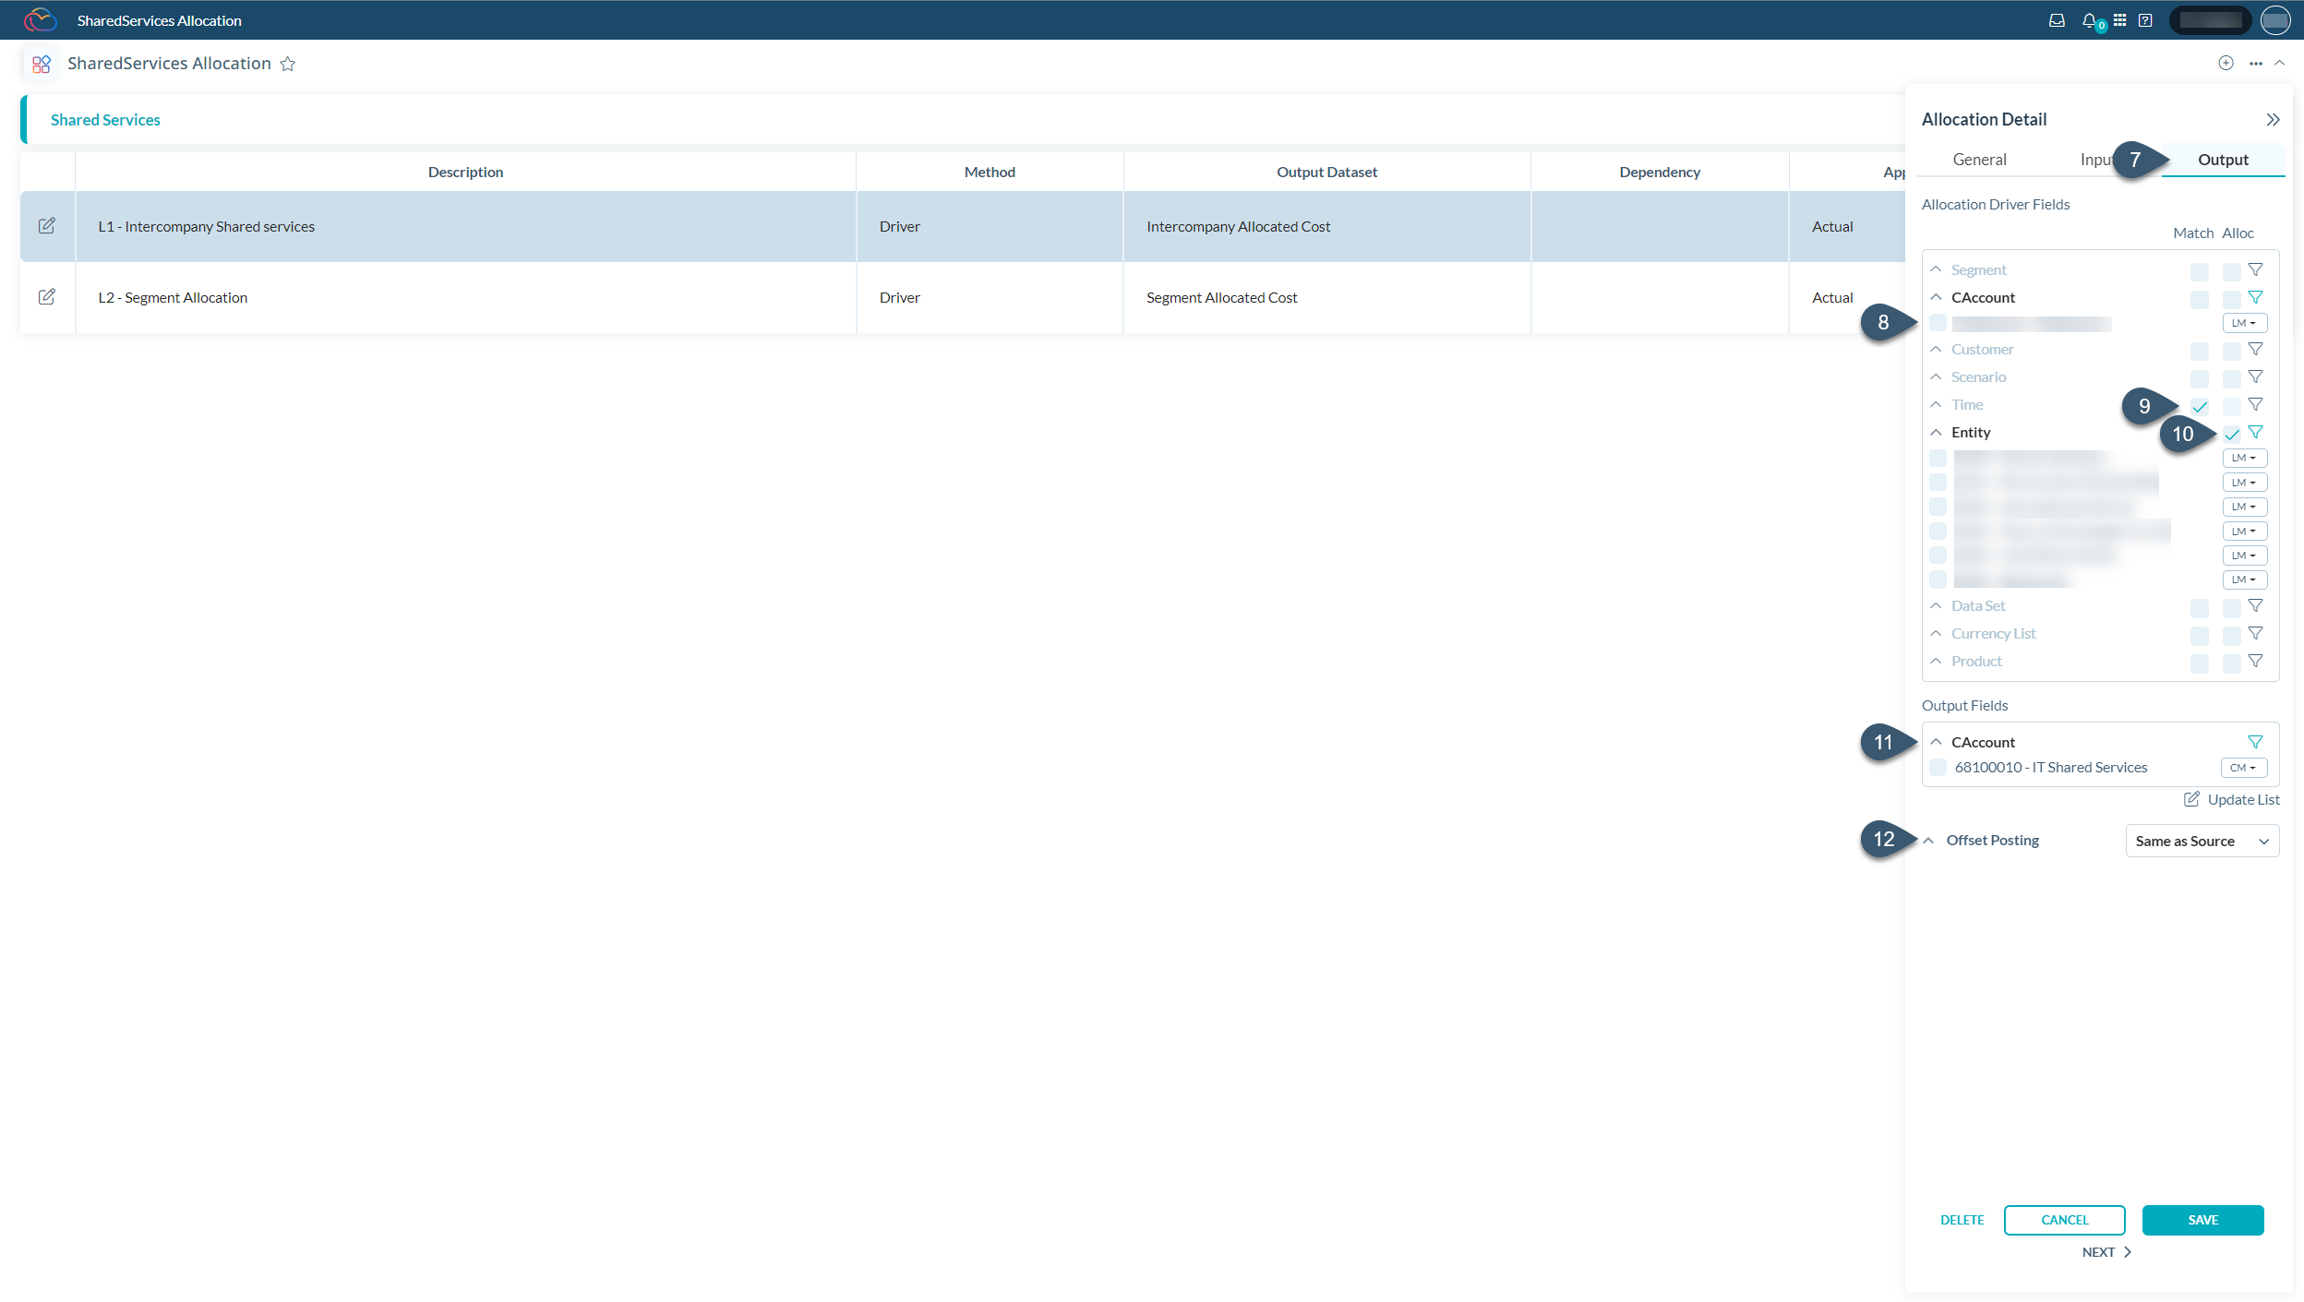Viewport: 2304px width, 1302px height.
Task: Open an LM dropdown under Entity
Action: 2244,457
